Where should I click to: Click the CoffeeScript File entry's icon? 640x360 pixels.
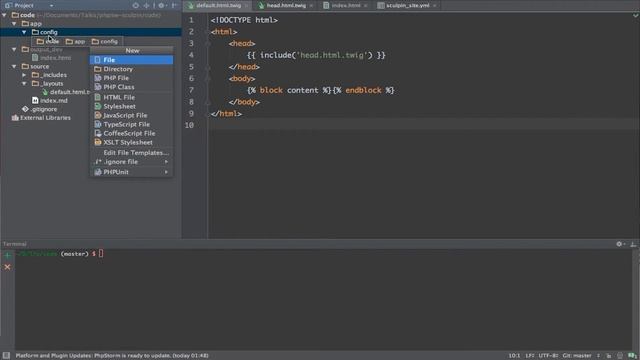click(x=98, y=133)
